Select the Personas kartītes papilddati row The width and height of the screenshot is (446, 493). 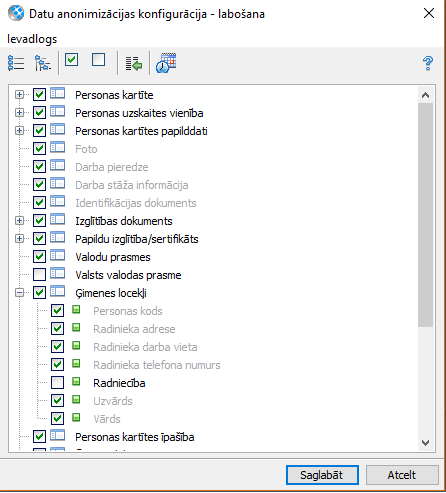pos(141,131)
